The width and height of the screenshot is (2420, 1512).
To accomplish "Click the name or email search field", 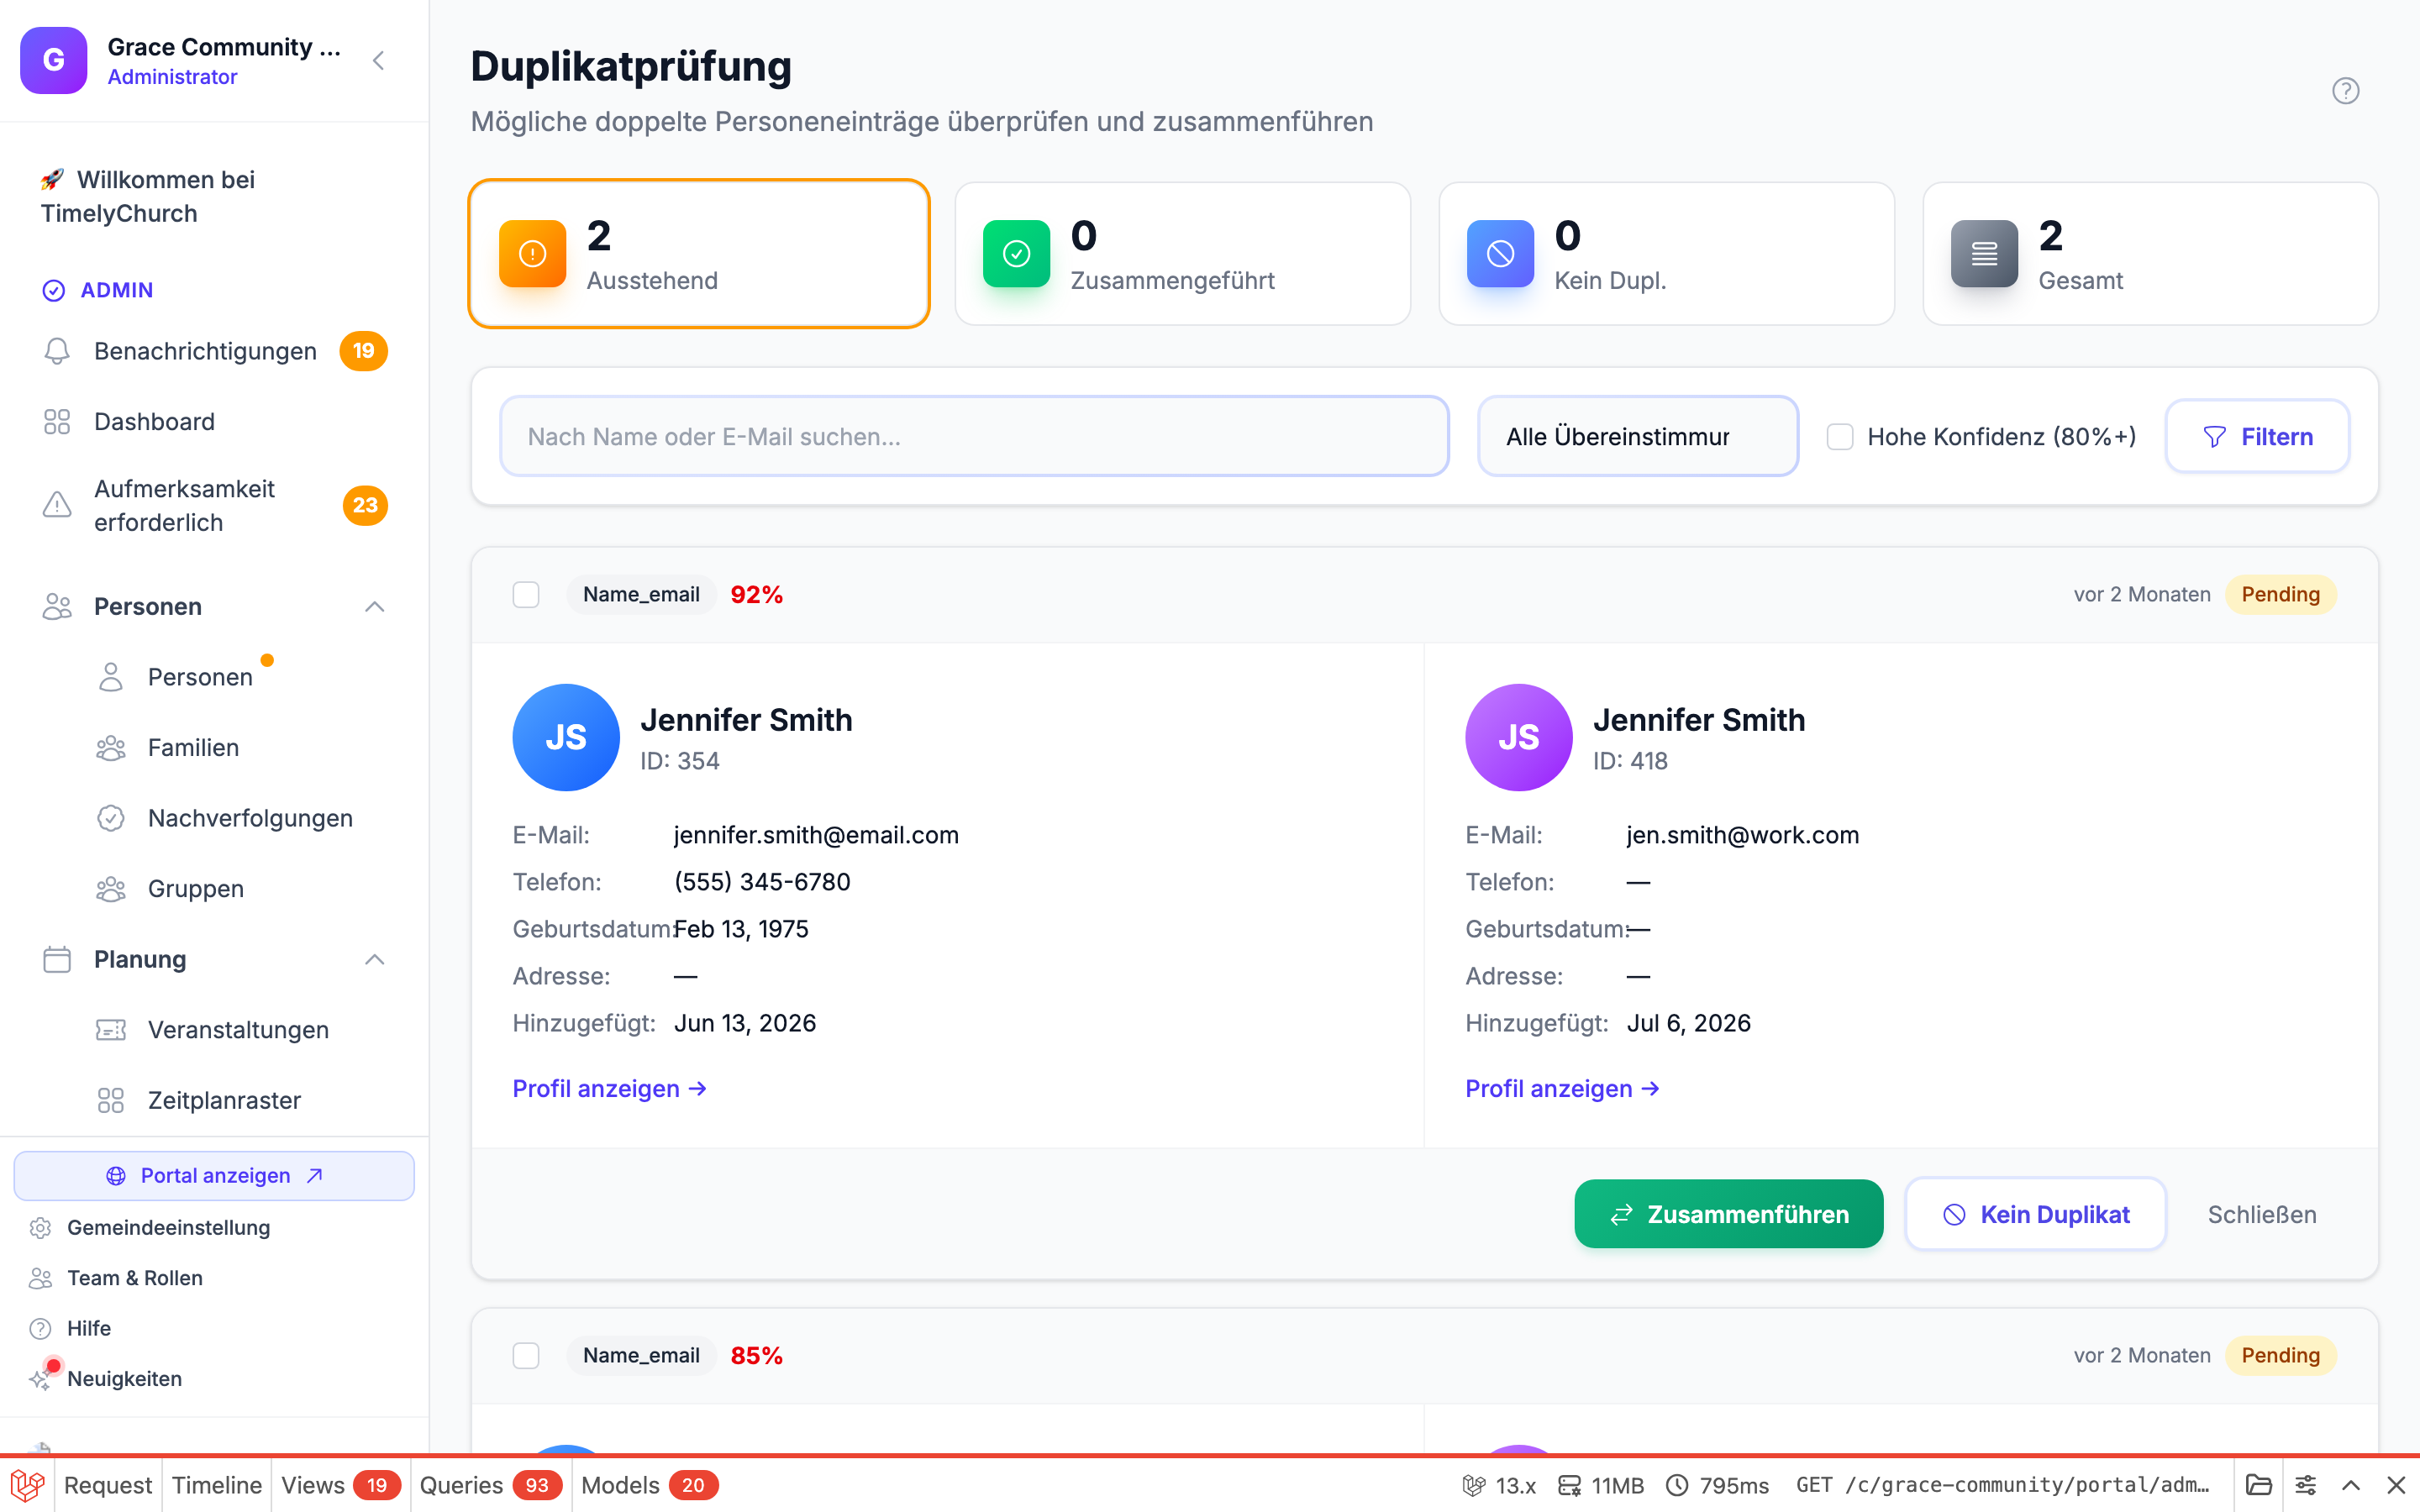I will [974, 436].
